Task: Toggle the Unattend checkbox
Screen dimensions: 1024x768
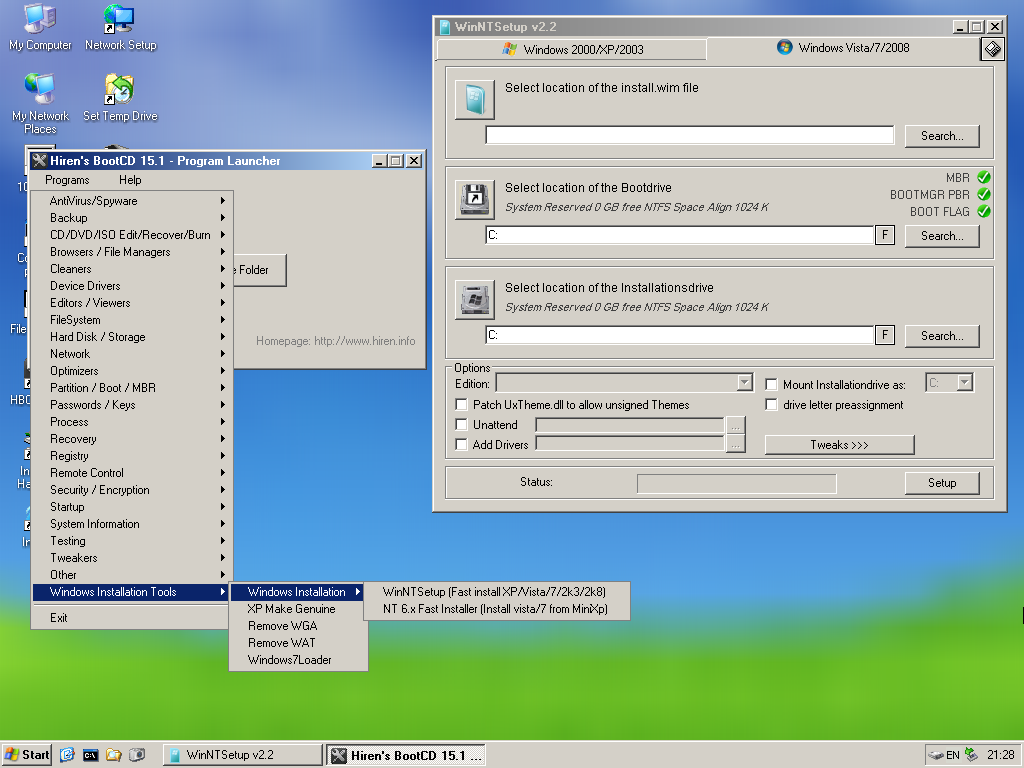Action: pos(462,425)
